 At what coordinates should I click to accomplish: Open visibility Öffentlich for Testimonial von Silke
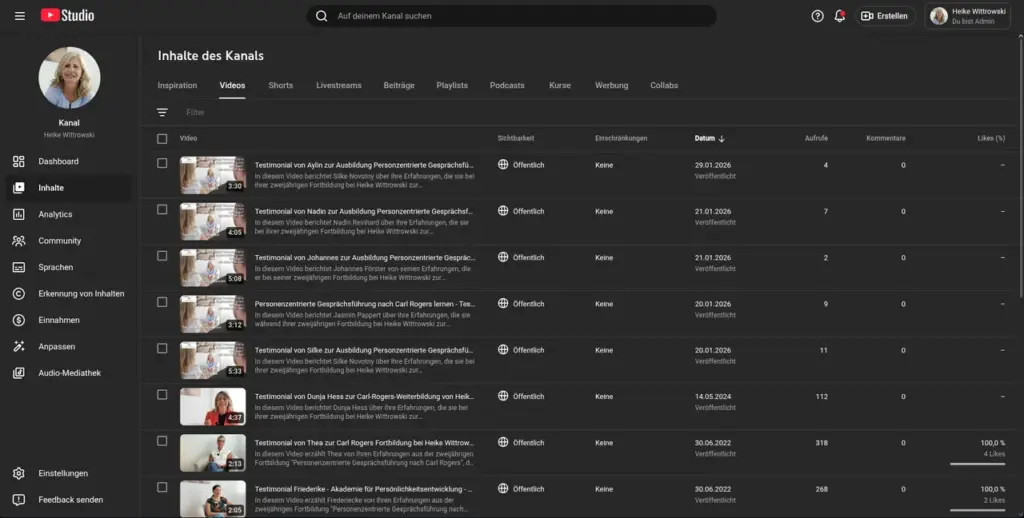[521, 350]
